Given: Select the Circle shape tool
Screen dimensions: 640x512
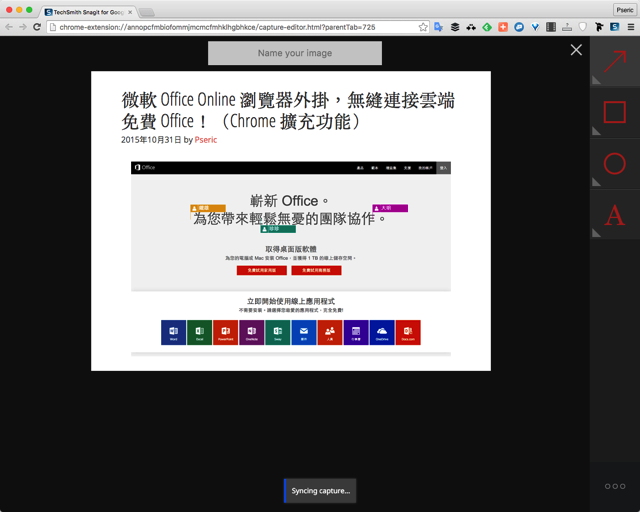Looking at the screenshot, I should [615, 164].
